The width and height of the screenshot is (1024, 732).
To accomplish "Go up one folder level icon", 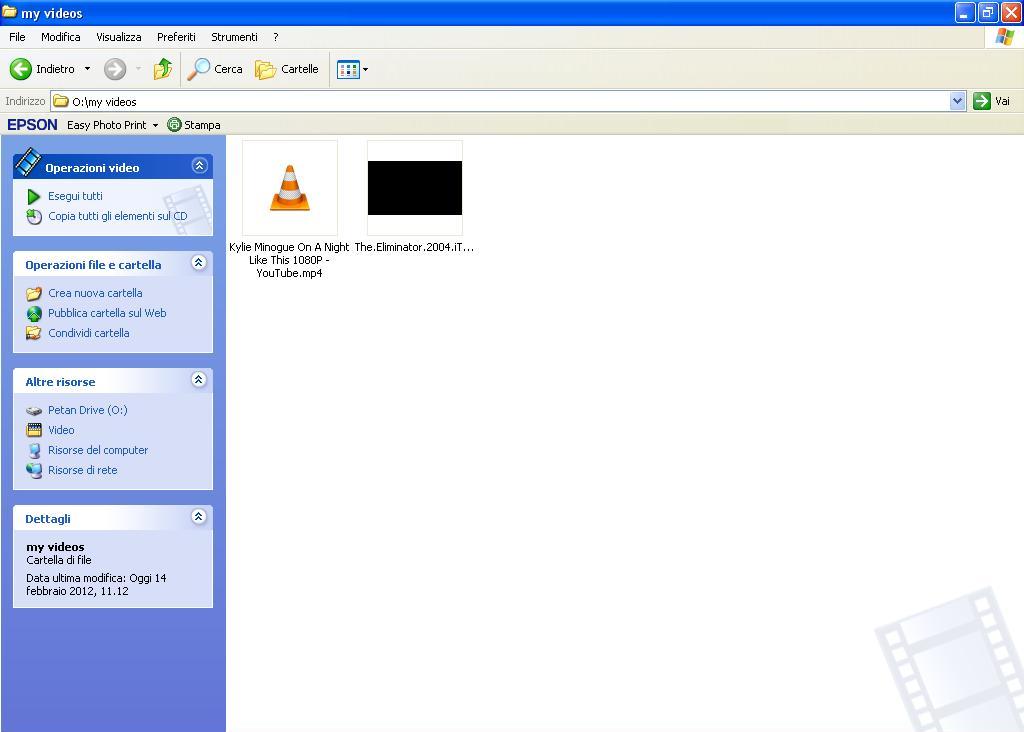I will 163,69.
